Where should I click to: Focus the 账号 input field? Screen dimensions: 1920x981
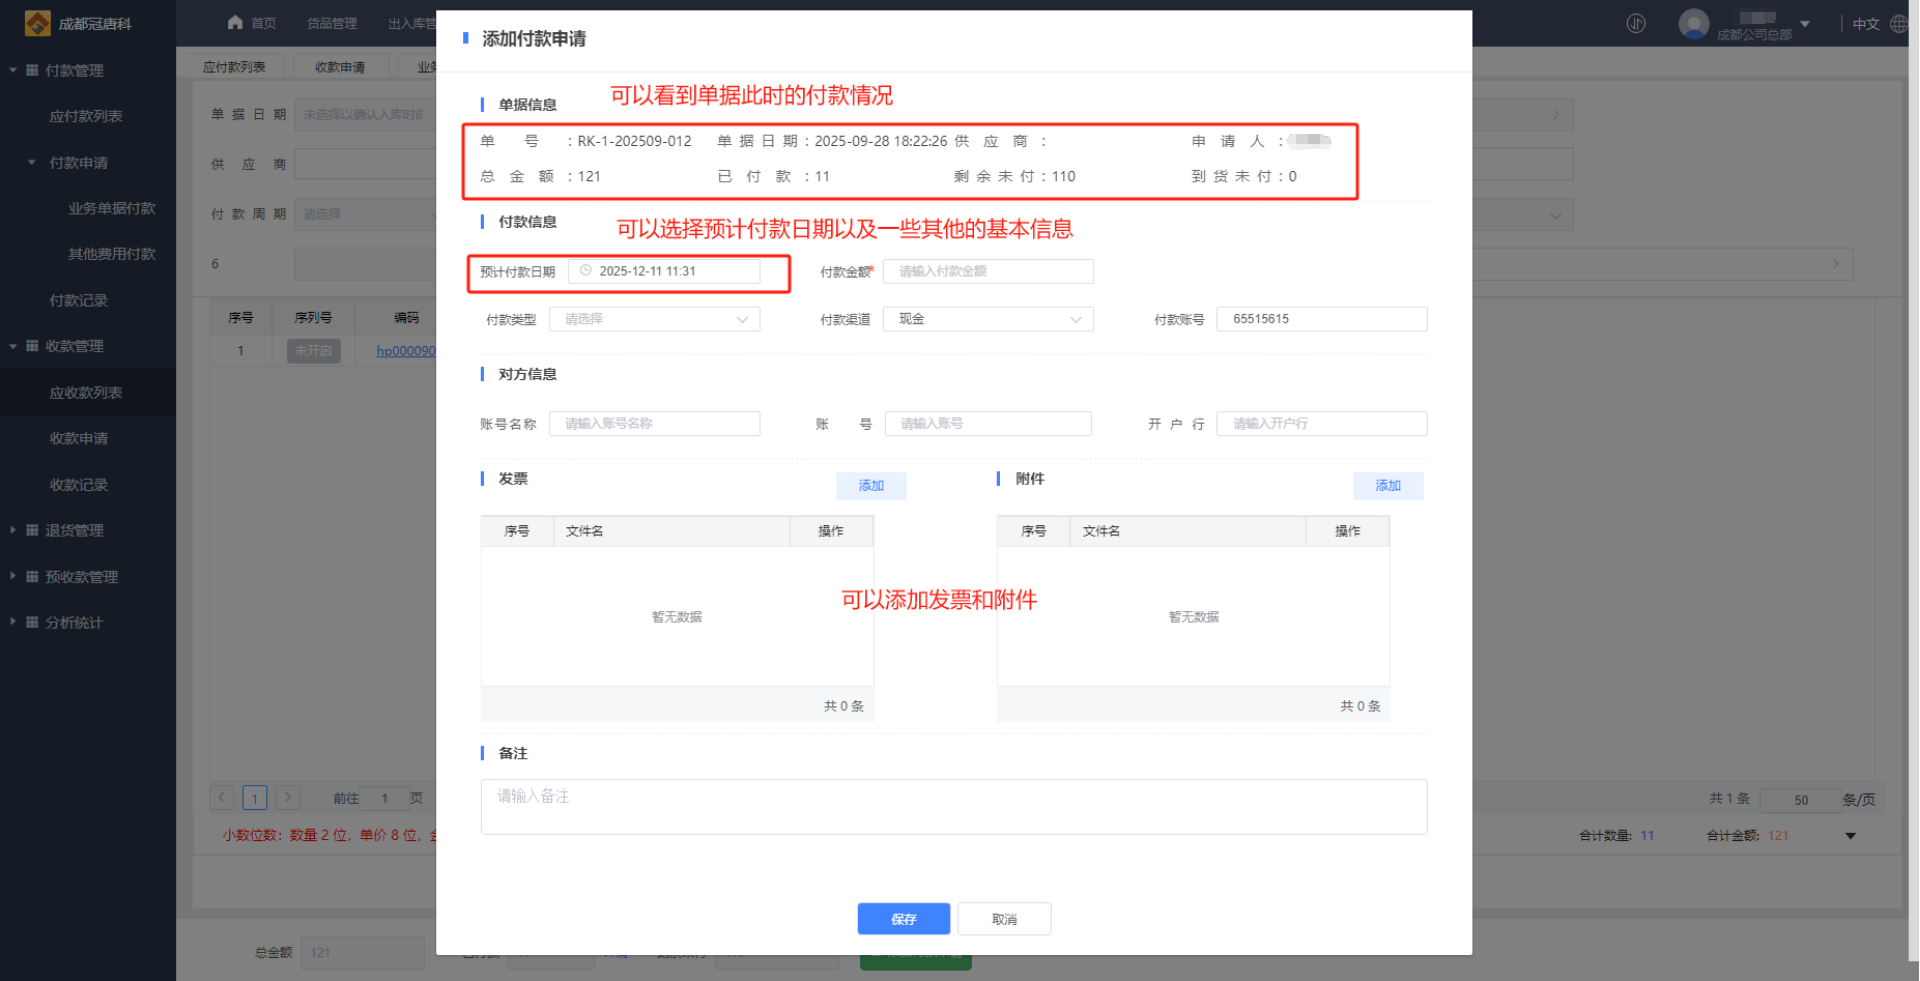(988, 423)
